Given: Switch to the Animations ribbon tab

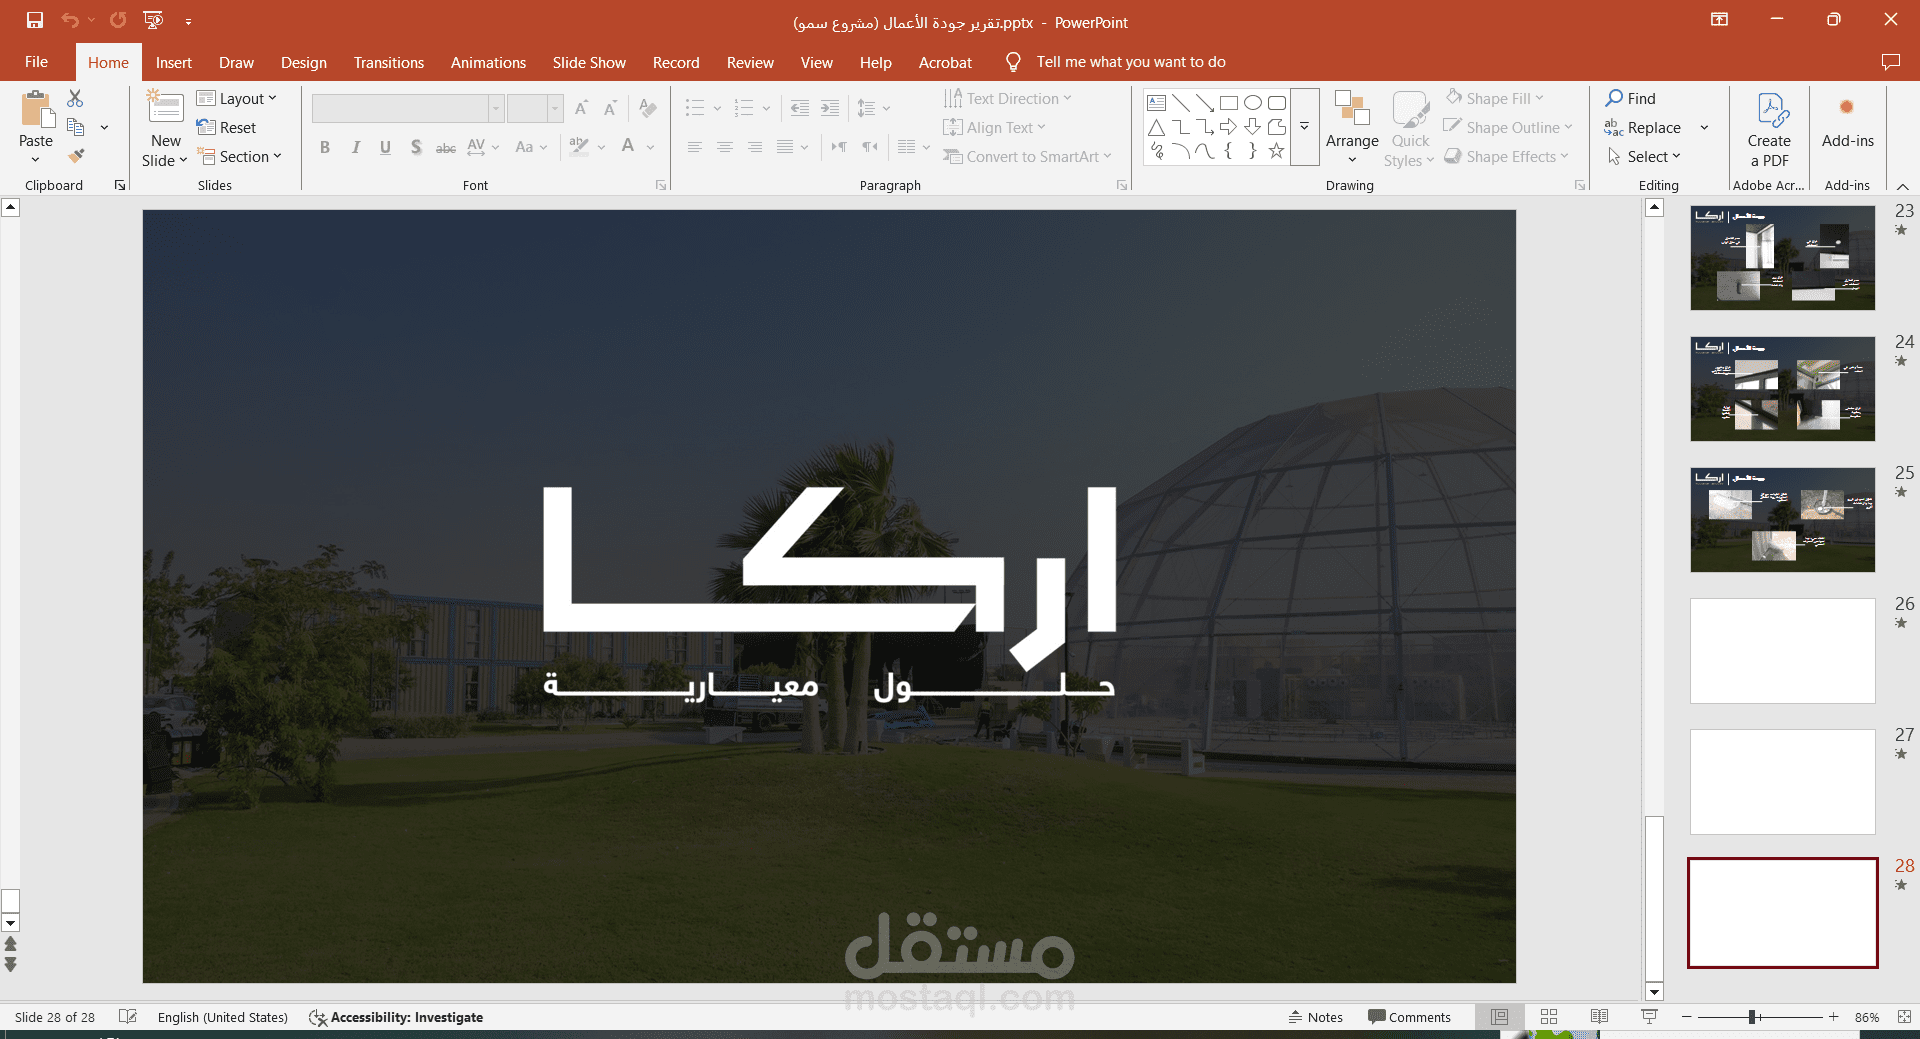Looking at the screenshot, I should click(x=487, y=62).
